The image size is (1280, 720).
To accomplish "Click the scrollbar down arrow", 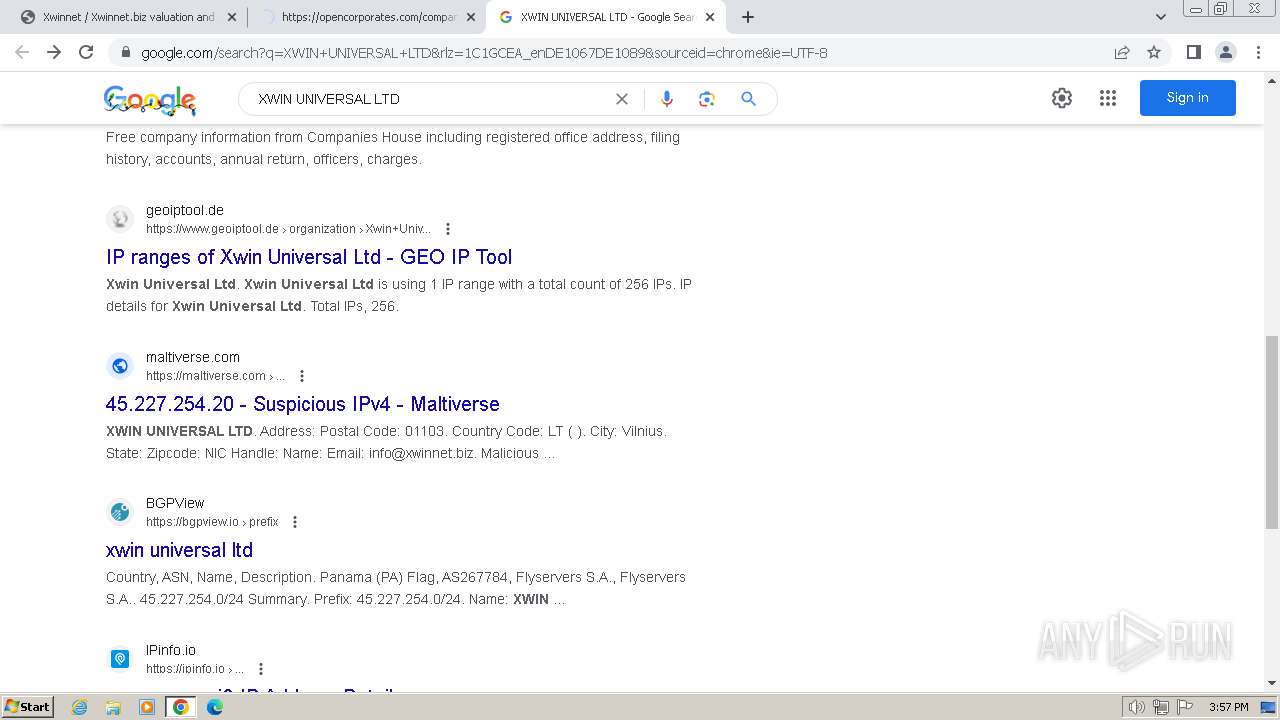I will [x=1272, y=684].
